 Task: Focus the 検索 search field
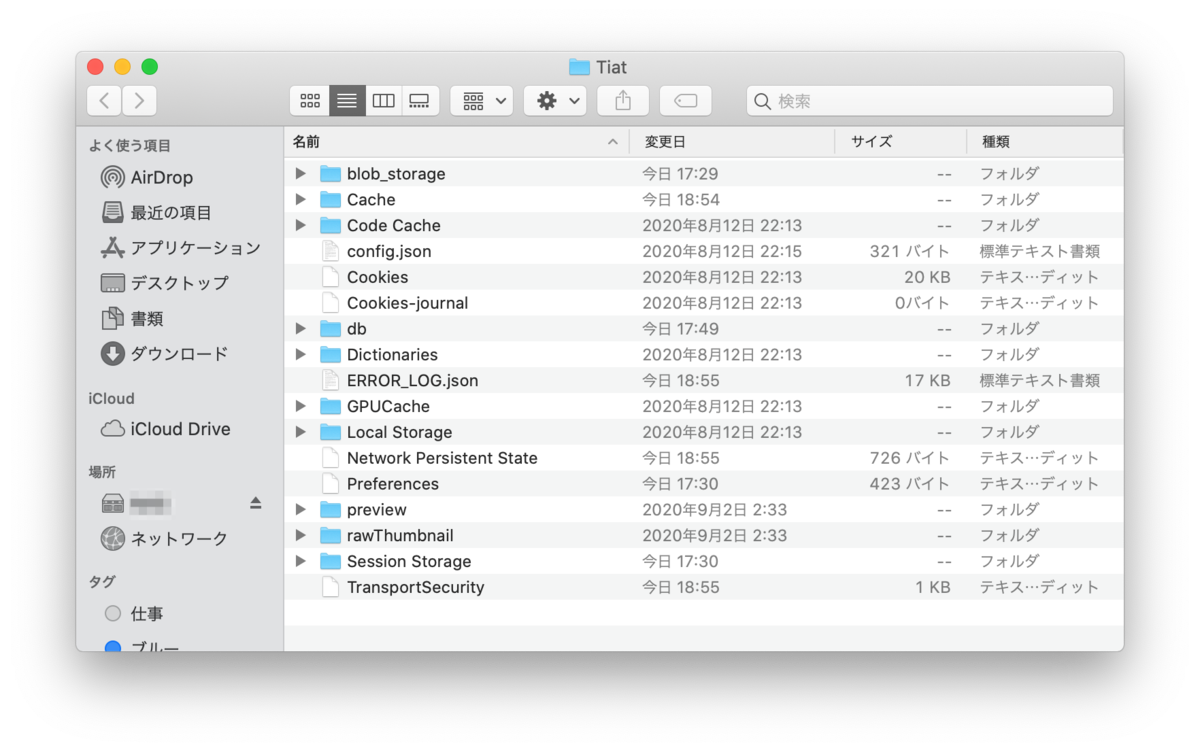pyautogui.click(x=929, y=100)
